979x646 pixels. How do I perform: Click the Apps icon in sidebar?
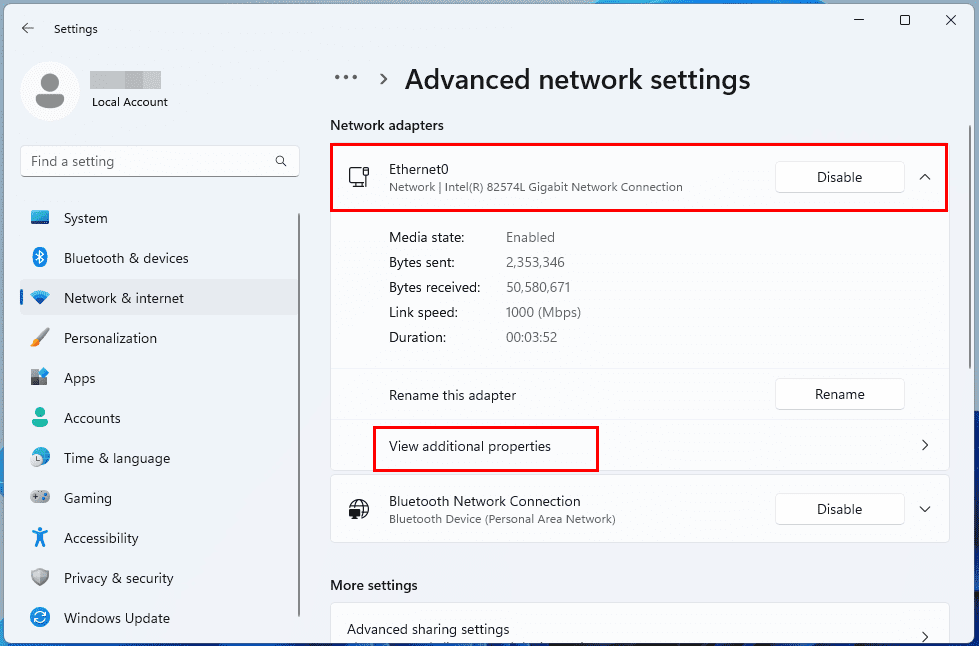(x=40, y=378)
